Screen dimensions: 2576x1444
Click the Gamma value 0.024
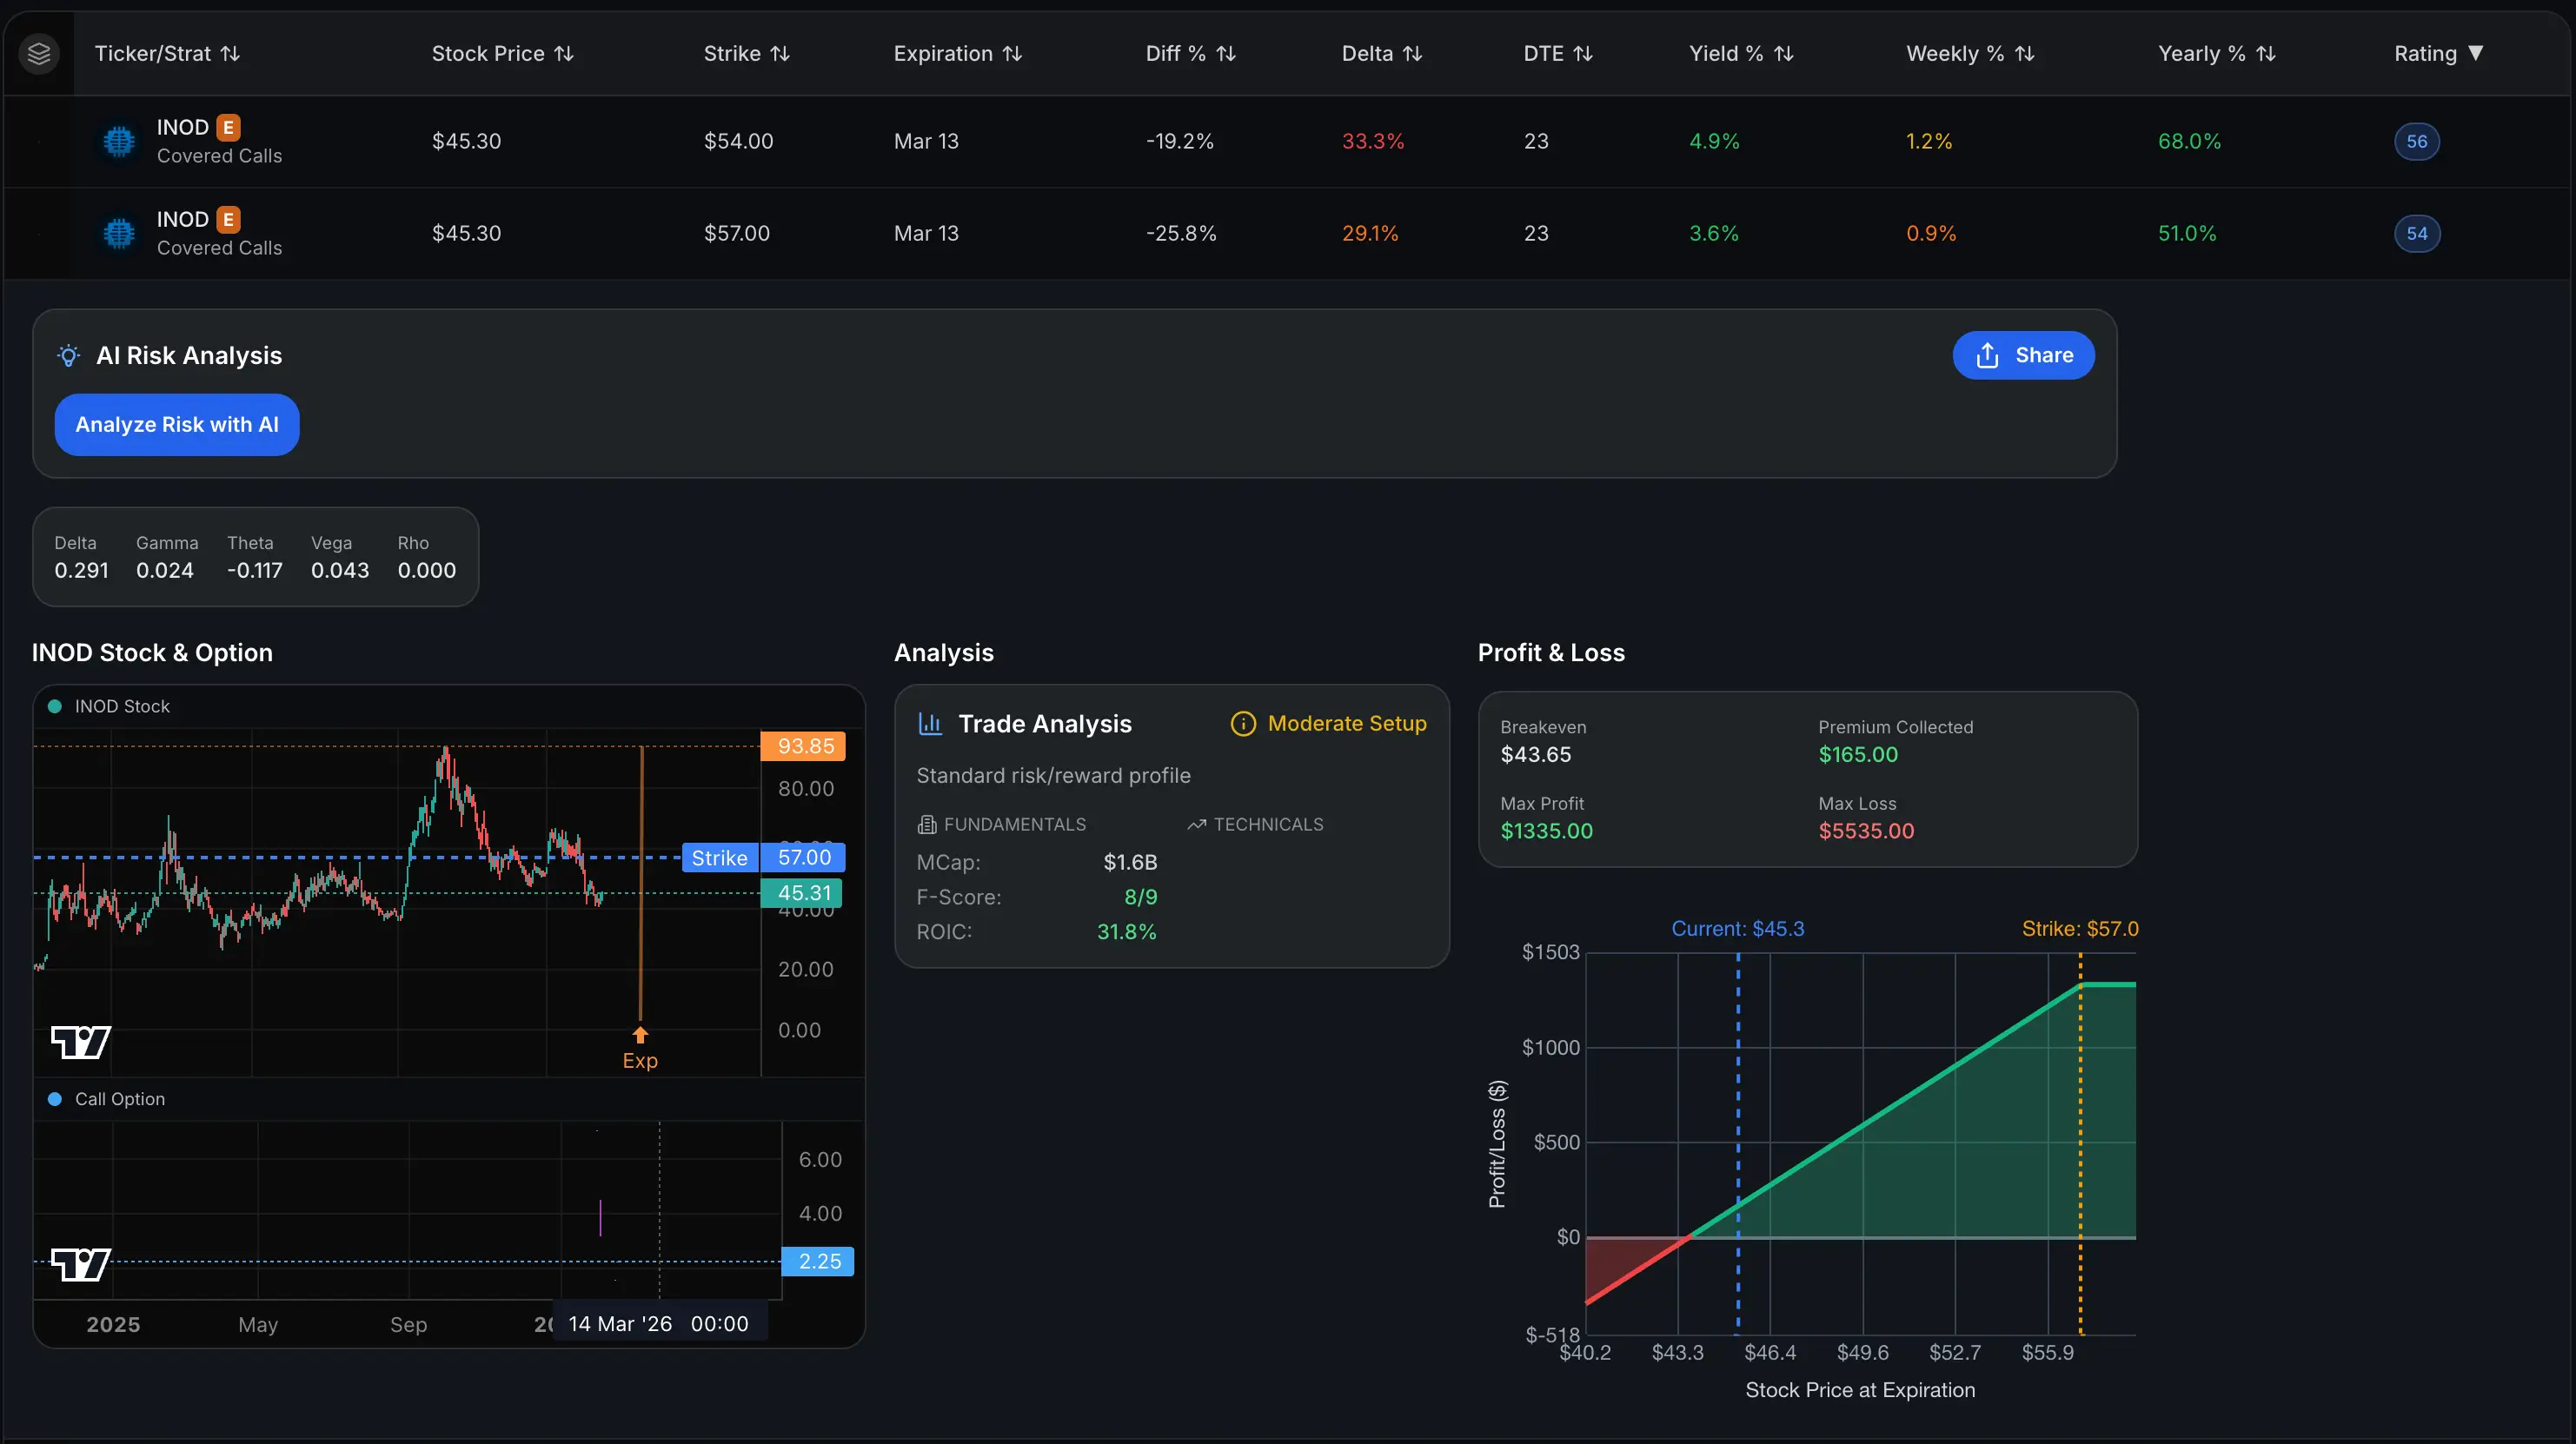coord(165,570)
